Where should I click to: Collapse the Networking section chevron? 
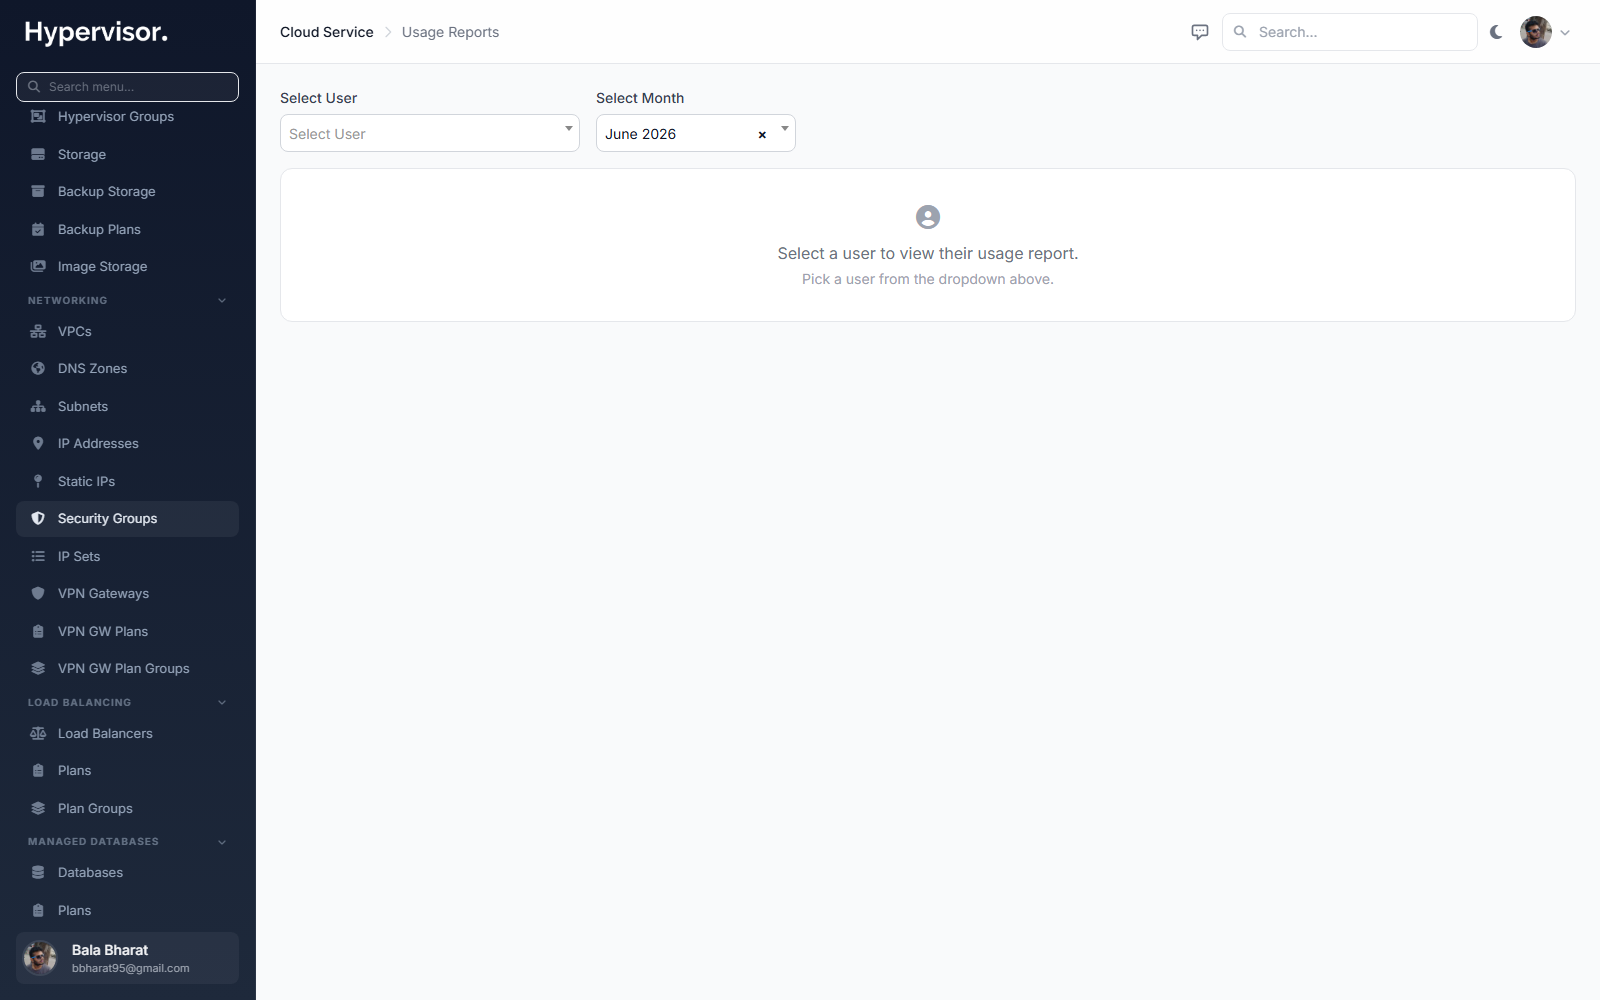(x=222, y=301)
